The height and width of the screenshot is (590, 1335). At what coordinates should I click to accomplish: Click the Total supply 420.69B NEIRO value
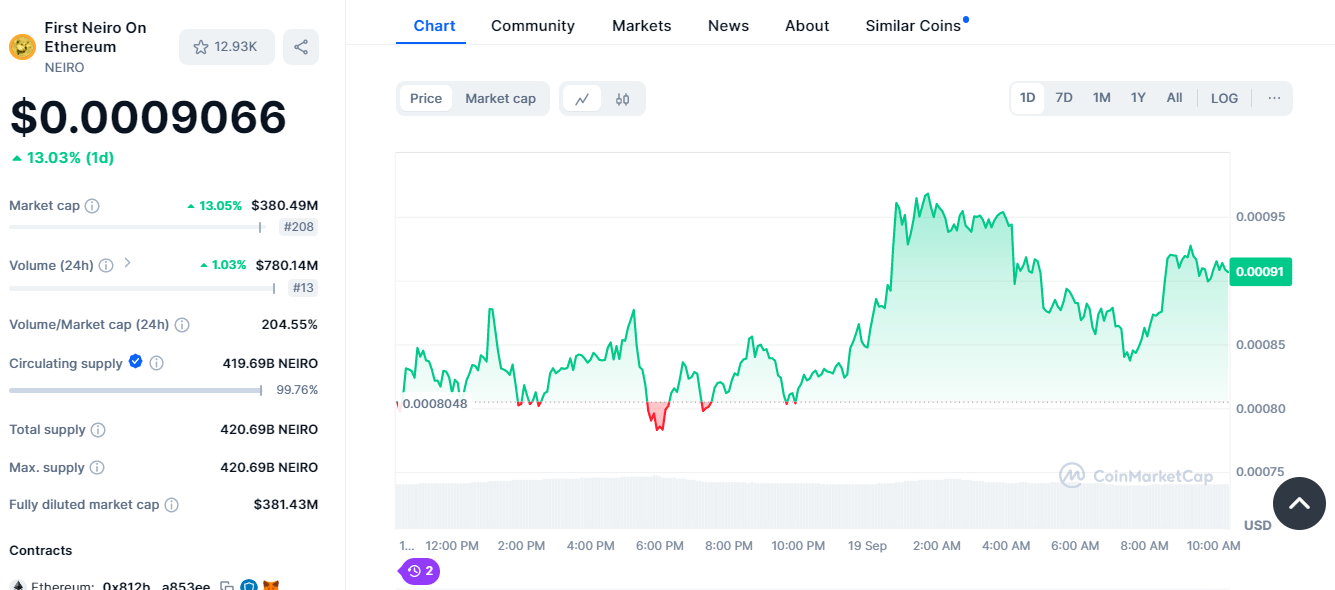[269, 430]
